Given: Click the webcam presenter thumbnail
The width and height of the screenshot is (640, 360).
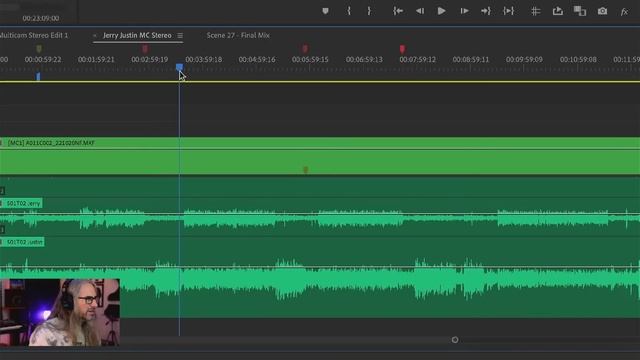Looking at the screenshot, I should (x=60, y=312).
